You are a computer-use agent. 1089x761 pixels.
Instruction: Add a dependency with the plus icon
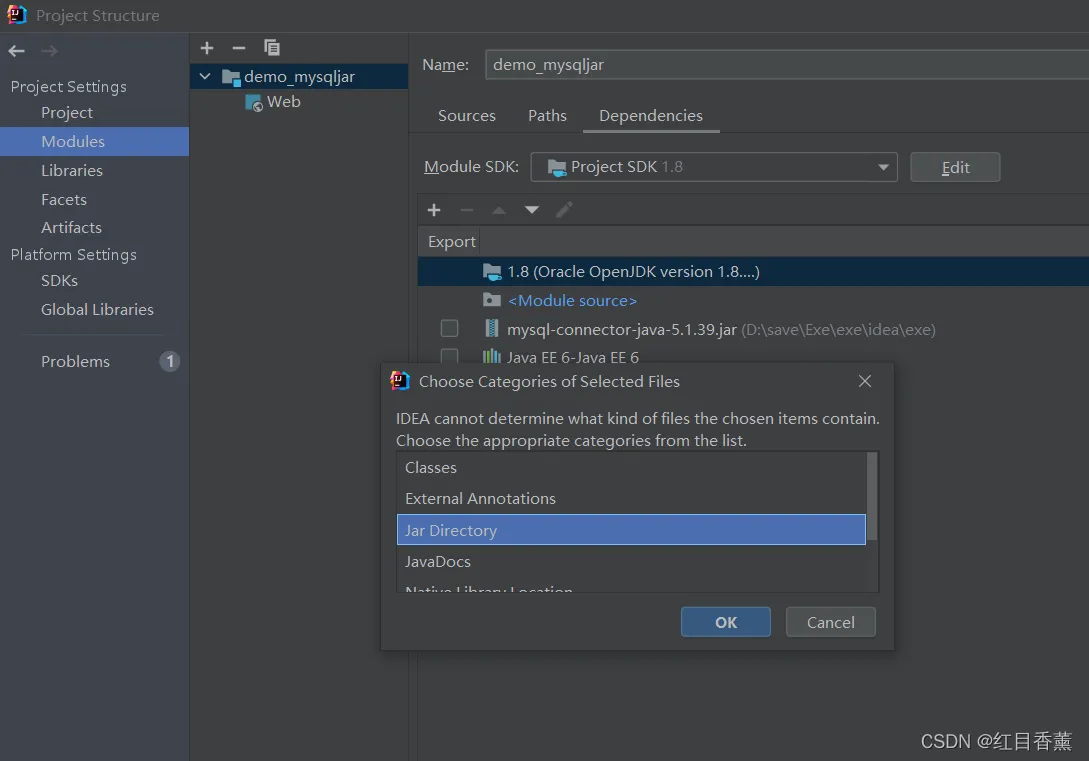point(434,210)
